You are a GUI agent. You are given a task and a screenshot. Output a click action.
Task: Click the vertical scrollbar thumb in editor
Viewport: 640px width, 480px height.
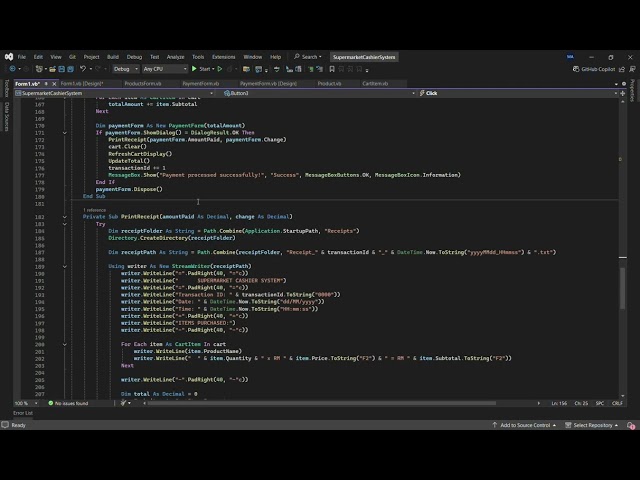tap(622, 288)
